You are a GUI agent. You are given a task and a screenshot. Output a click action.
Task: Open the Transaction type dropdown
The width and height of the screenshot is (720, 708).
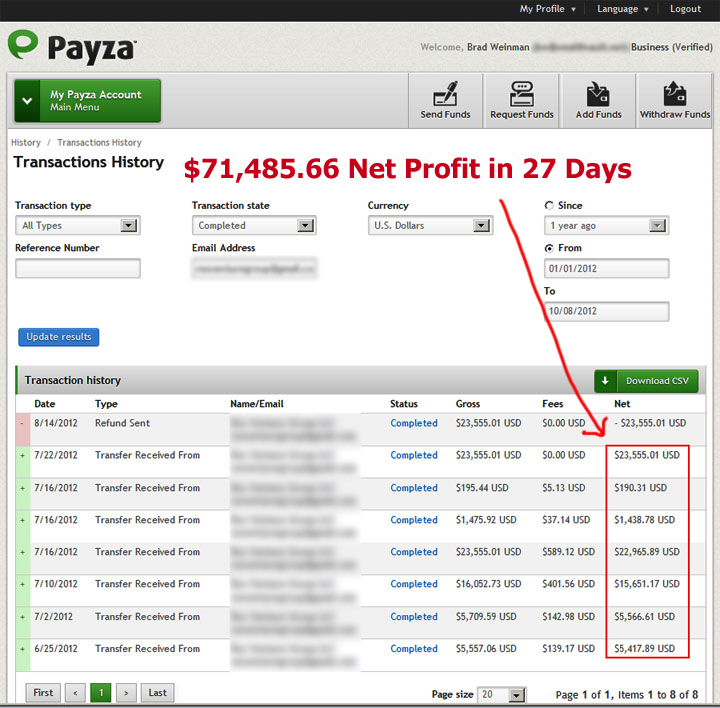[78, 225]
